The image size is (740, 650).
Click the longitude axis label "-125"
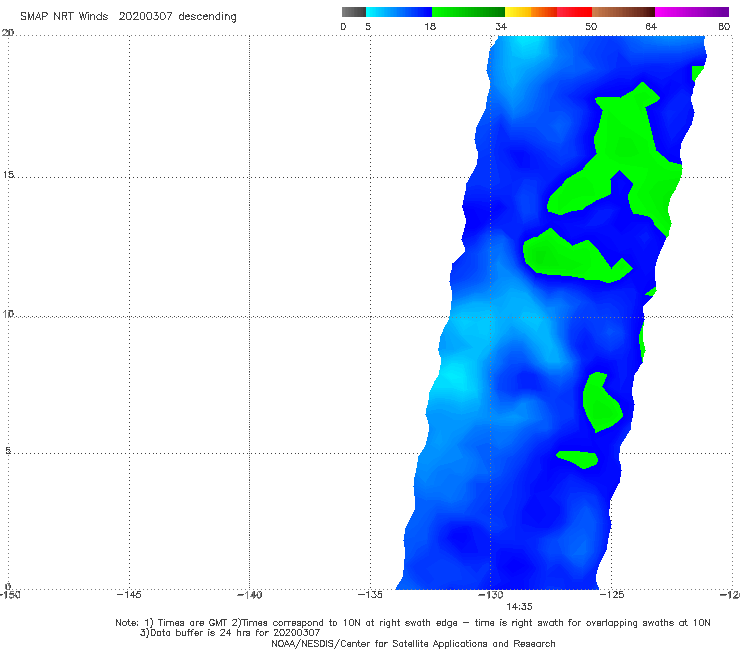[612, 595]
